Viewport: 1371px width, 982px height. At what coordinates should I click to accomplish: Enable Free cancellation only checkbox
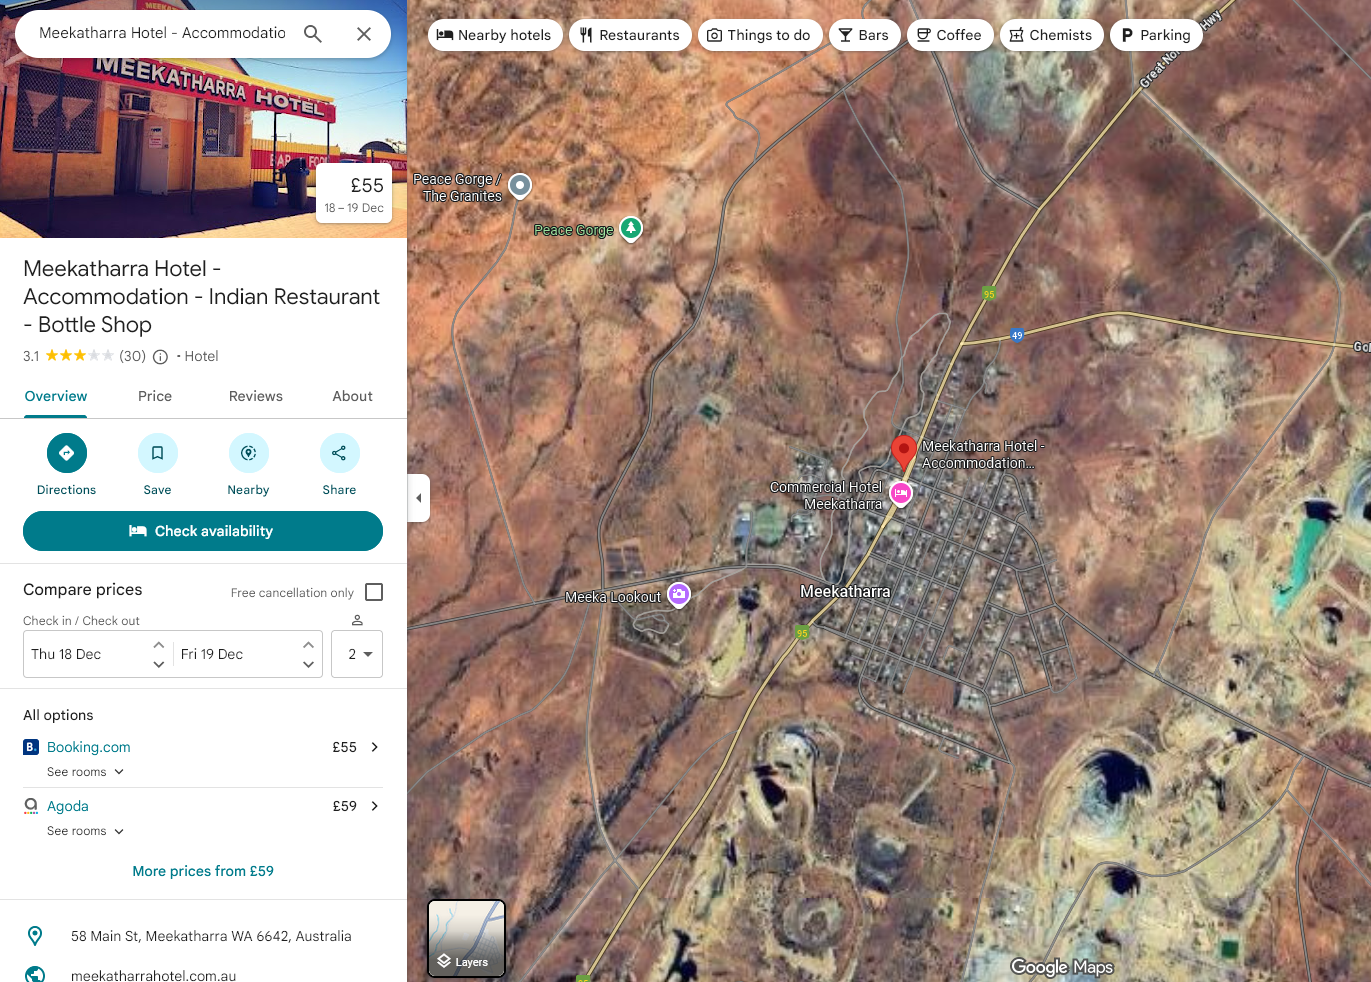[x=374, y=592]
